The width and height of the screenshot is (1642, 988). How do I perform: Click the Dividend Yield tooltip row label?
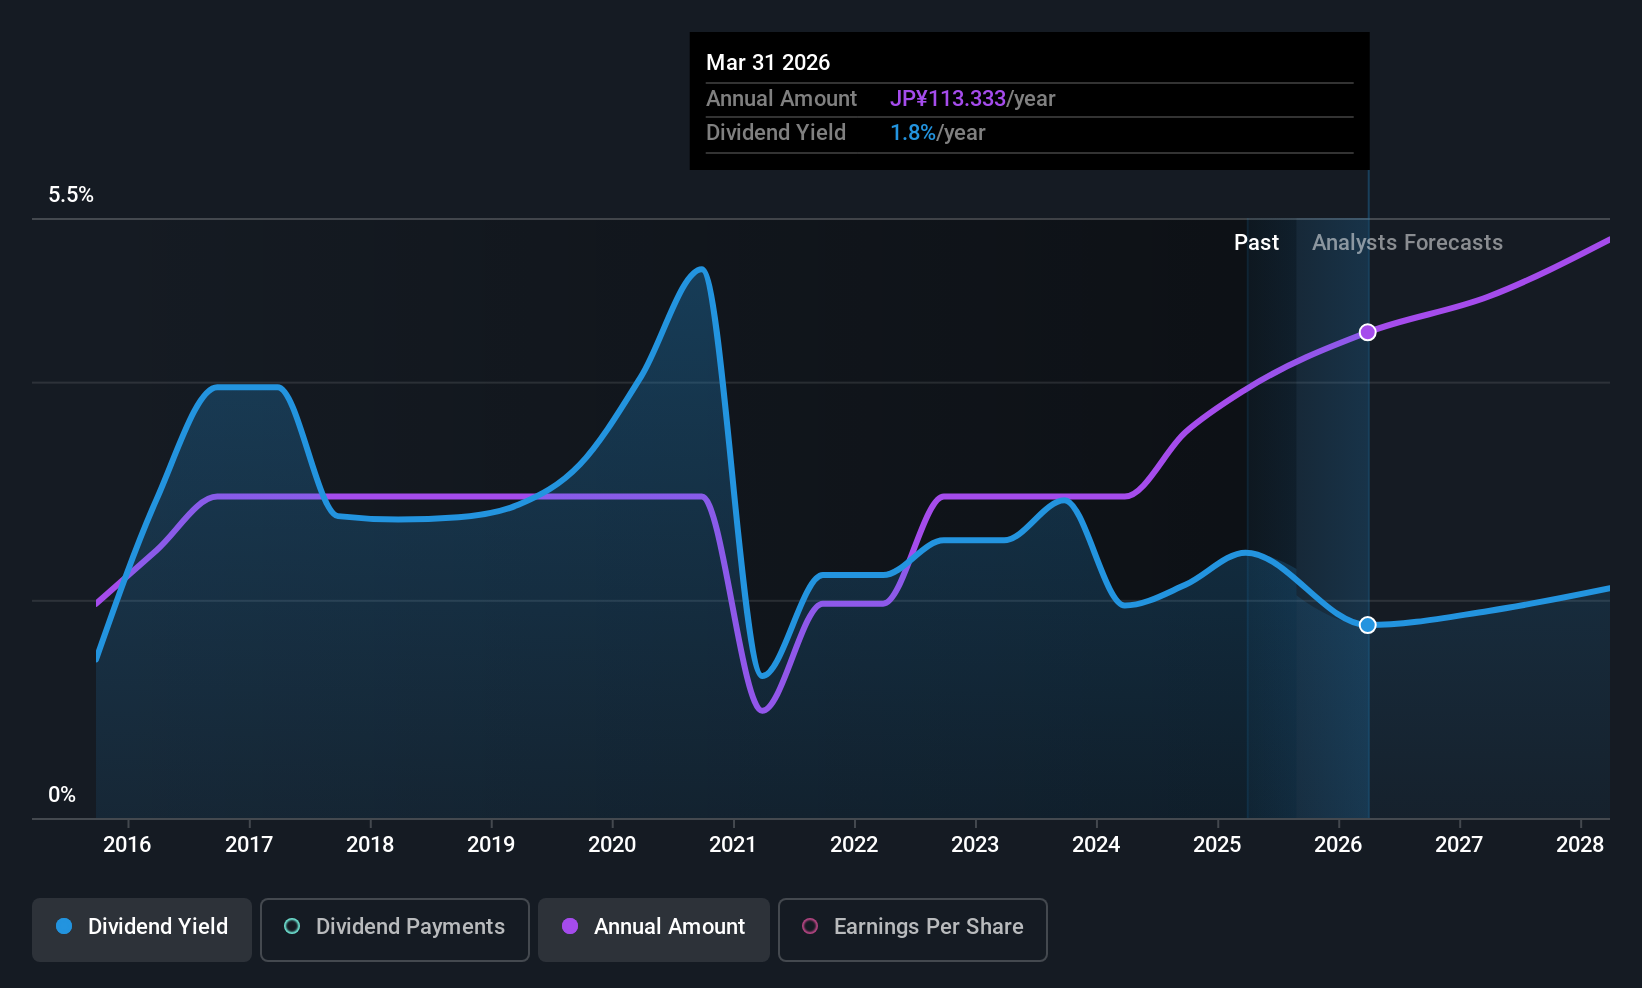776,133
